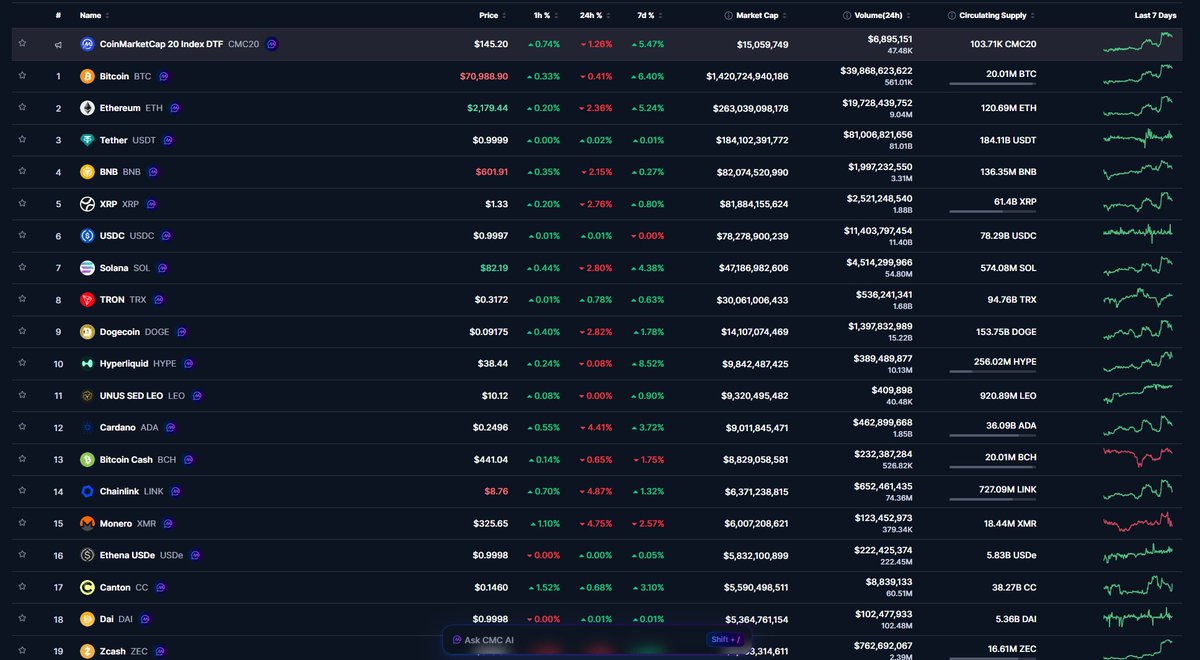Open the Ethena USDe name link
Screen dimensions: 1200x660
(128, 556)
